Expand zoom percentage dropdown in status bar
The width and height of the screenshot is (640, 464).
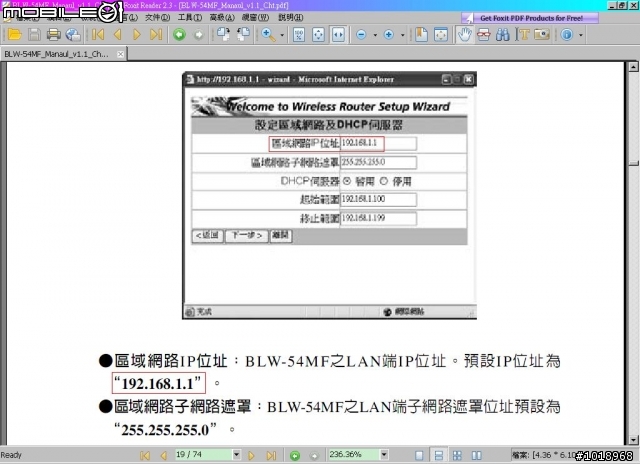384,455
